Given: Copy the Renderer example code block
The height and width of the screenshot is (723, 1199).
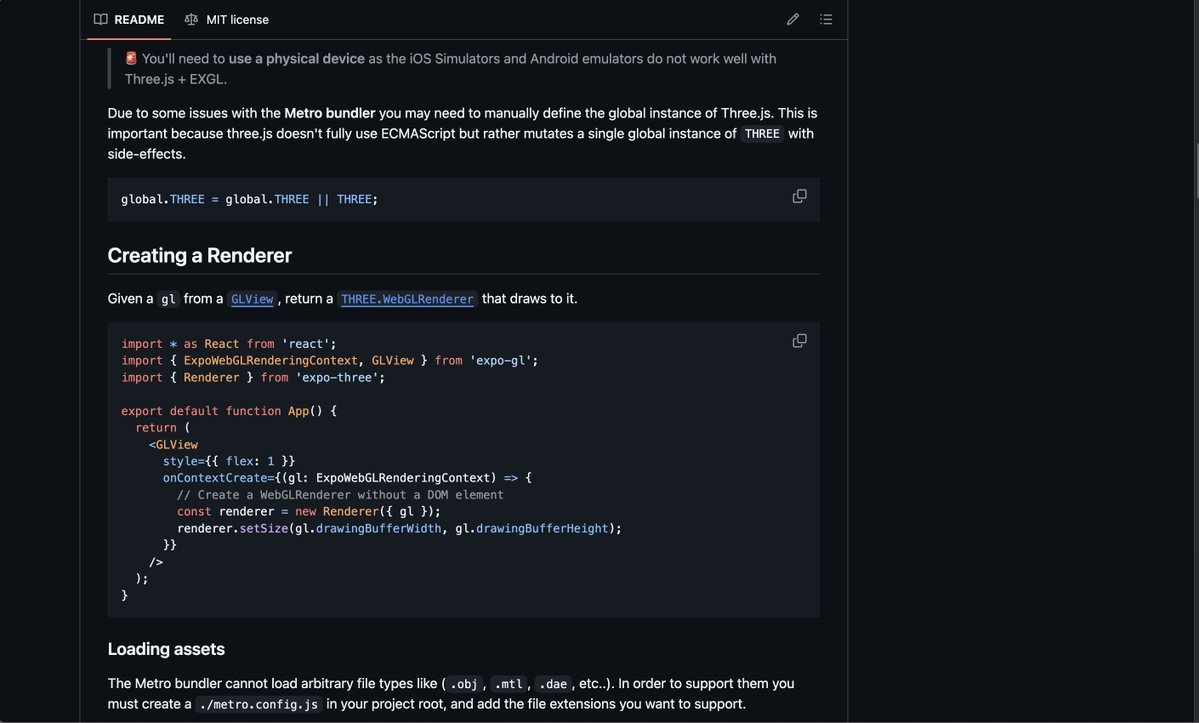Looking at the screenshot, I should [x=799, y=341].
